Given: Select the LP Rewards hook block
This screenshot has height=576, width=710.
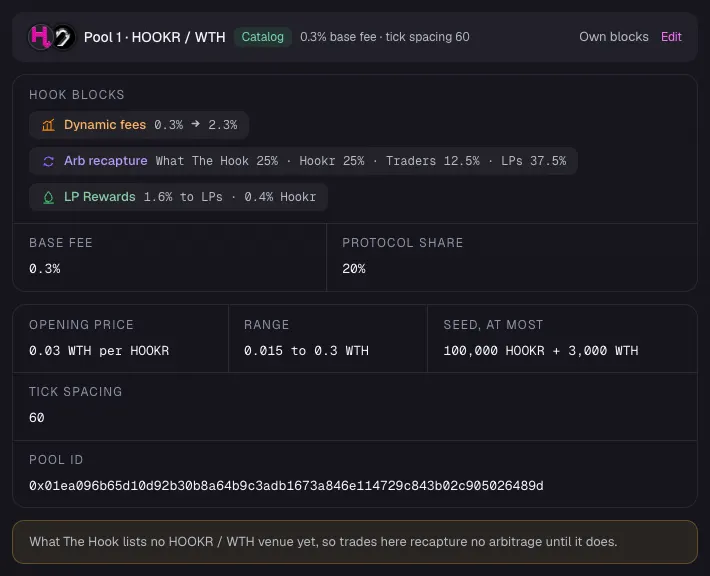Looking at the screenshot, I should pyautogui.click(x=178, y=197).
